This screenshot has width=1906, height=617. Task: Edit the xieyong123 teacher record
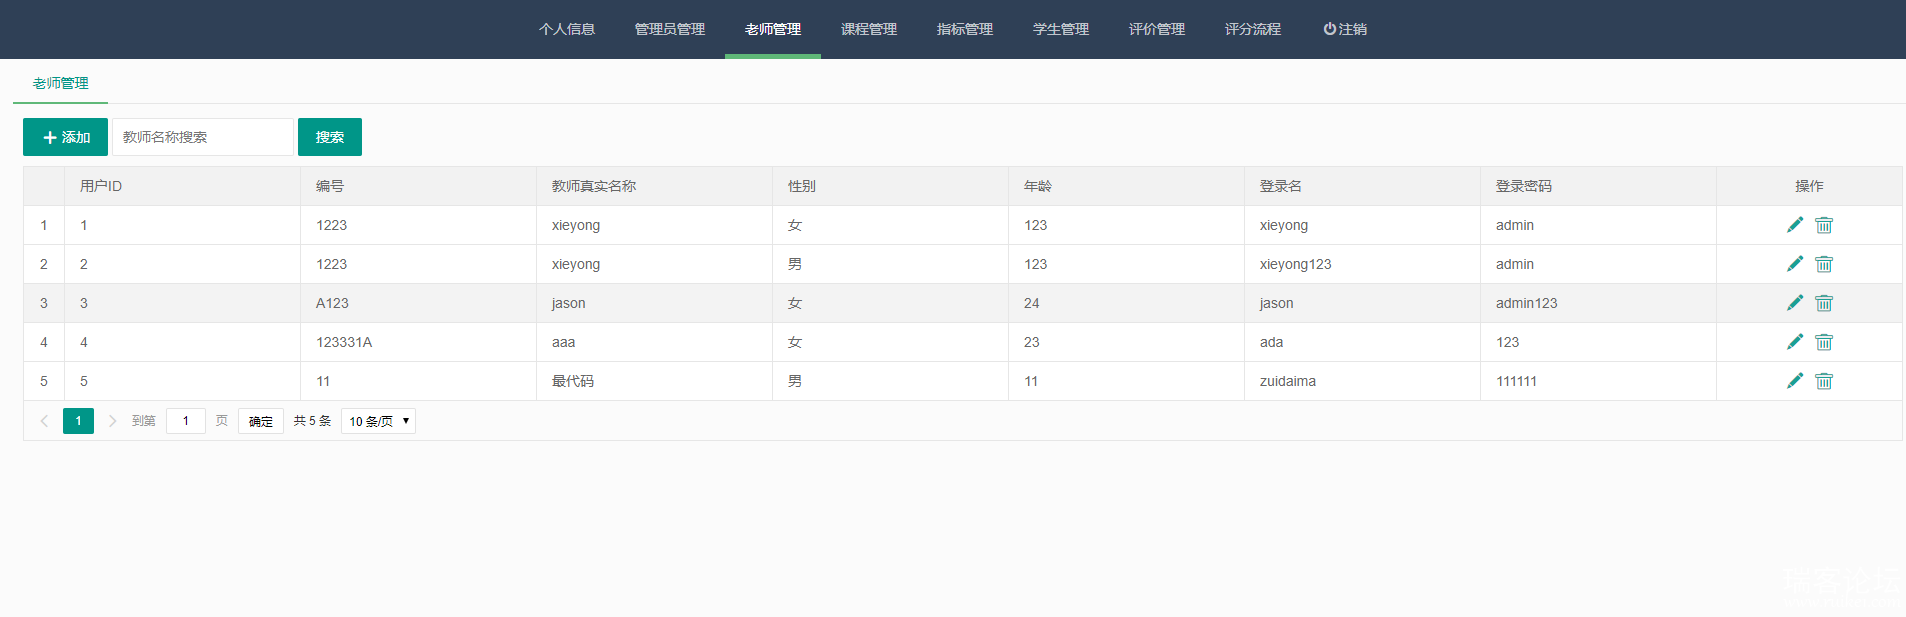point(1795,264)
